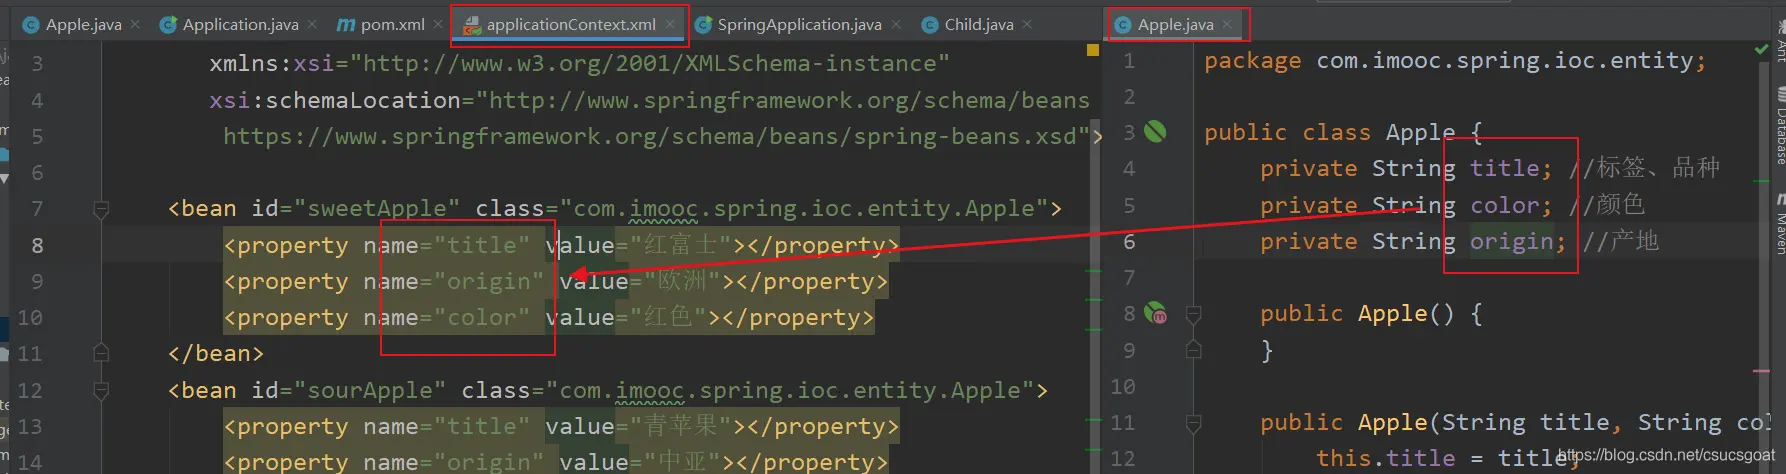Viewport: 1786px width, 474px height.
Task: Click the value "中亚" in XML
Action: tap(681, 462)
